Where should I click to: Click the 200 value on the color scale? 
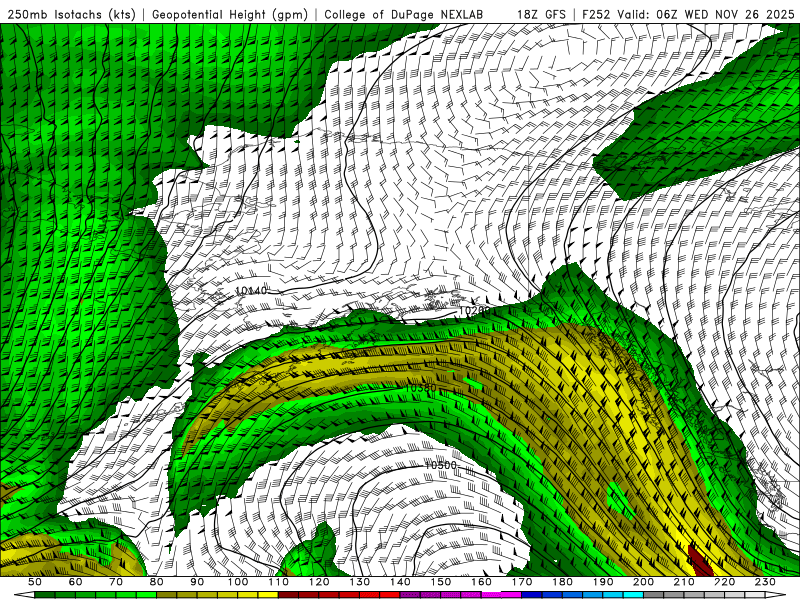click(x=643, y=582)
